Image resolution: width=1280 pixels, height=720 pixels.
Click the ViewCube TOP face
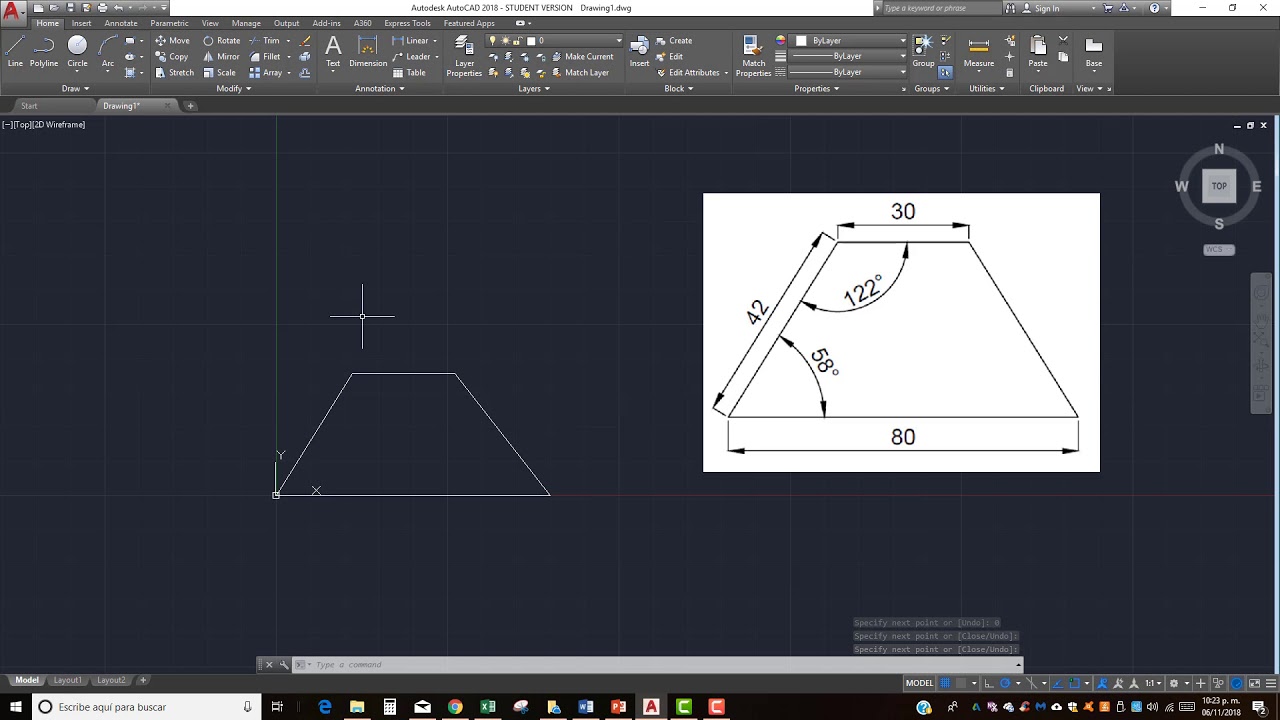tap(1219, 186)
